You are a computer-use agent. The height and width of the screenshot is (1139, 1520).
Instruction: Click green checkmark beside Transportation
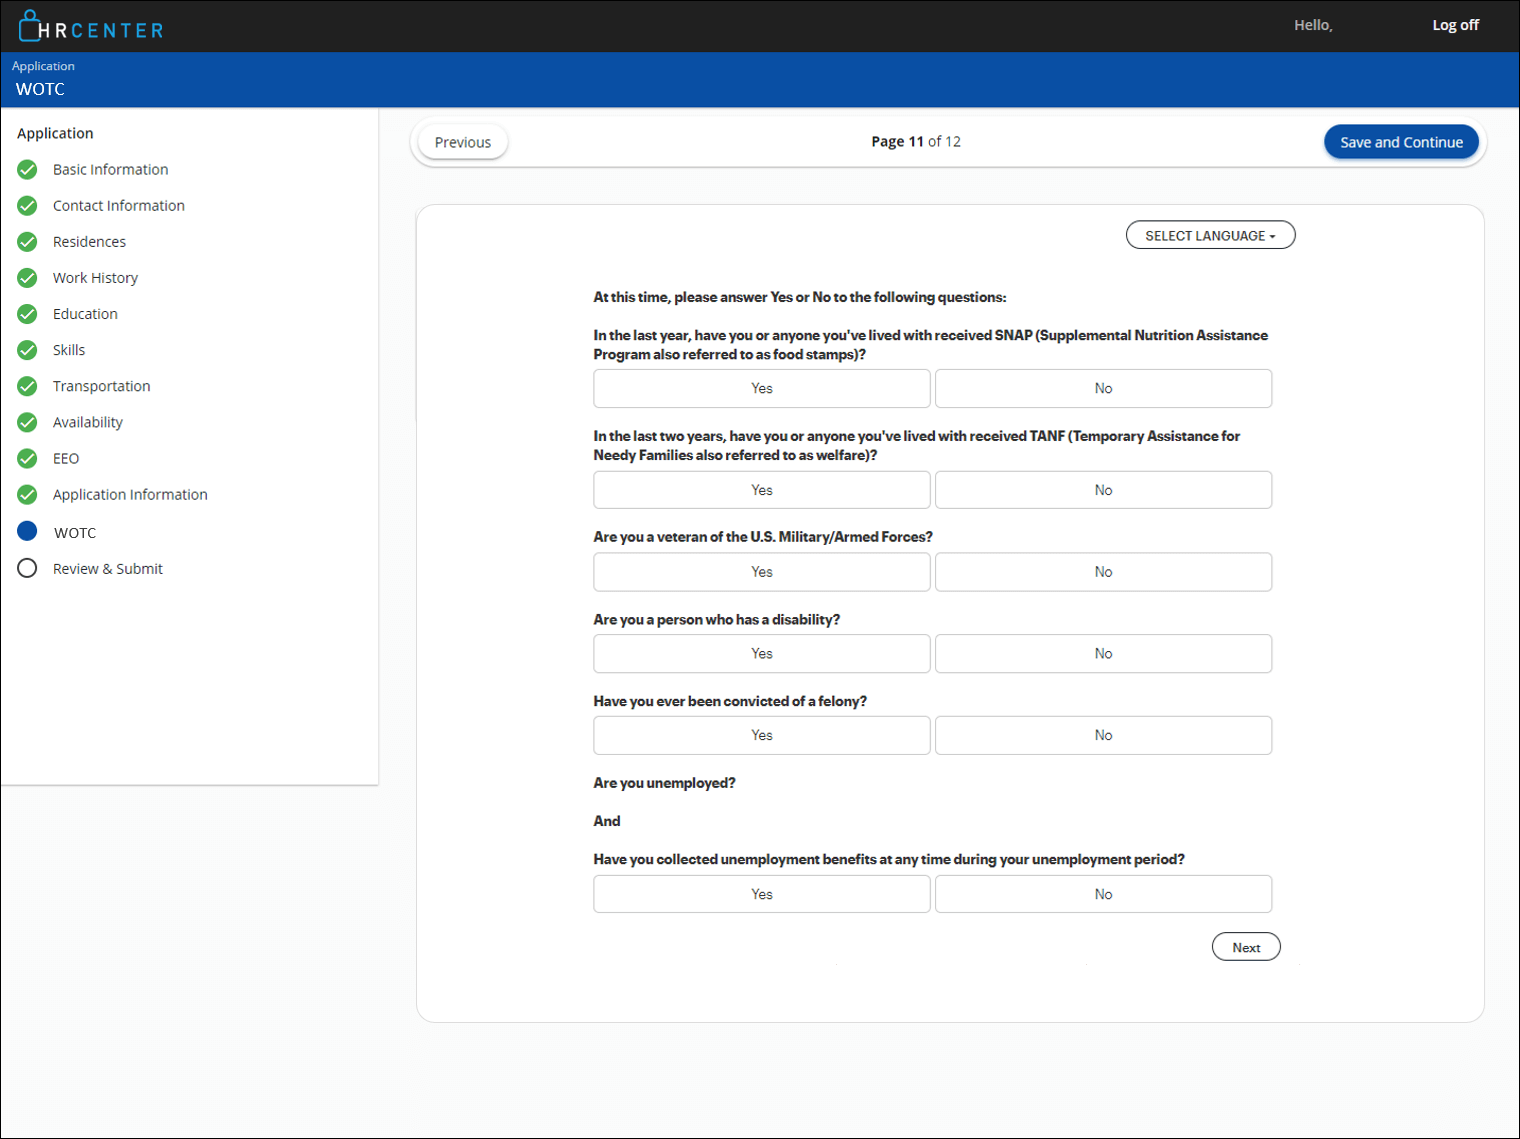(27, 386)
